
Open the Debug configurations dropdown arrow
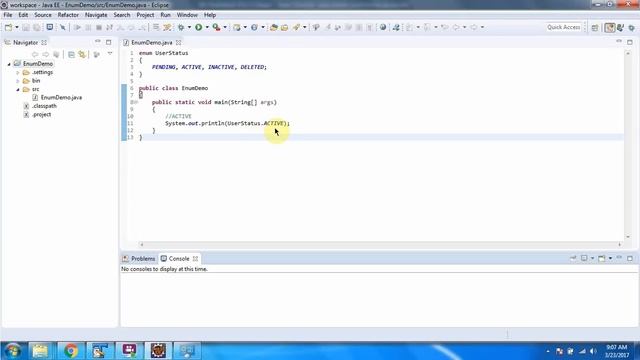tap(189, 27)
